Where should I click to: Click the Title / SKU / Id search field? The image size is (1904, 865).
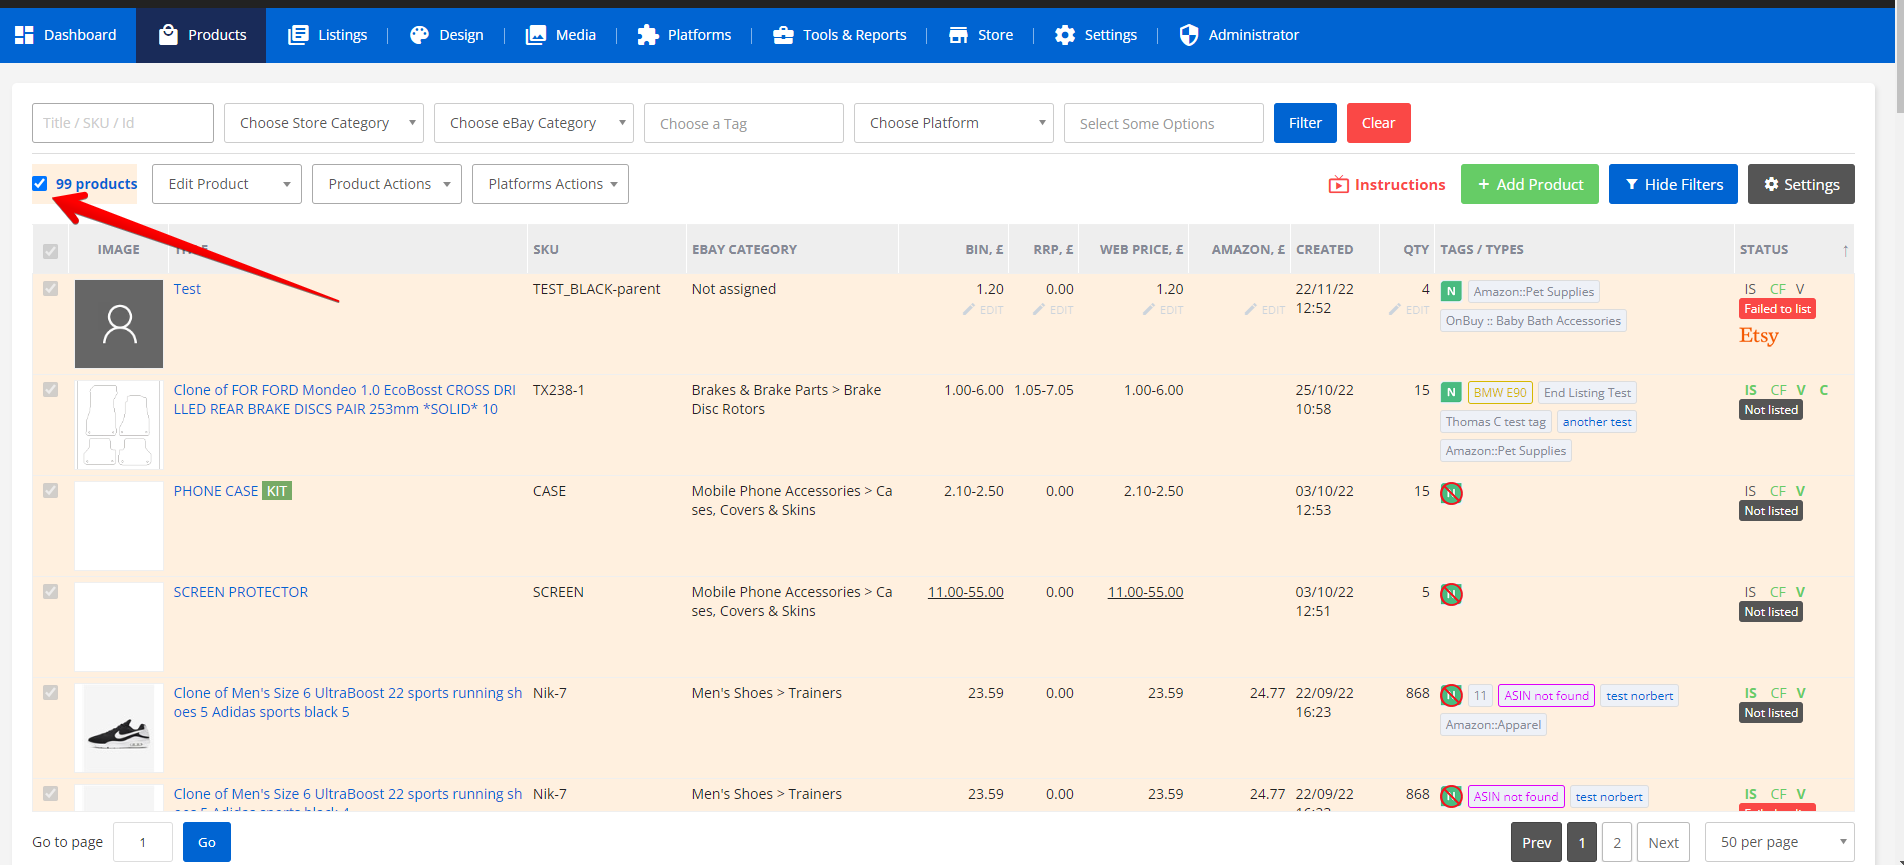[123, 123]
